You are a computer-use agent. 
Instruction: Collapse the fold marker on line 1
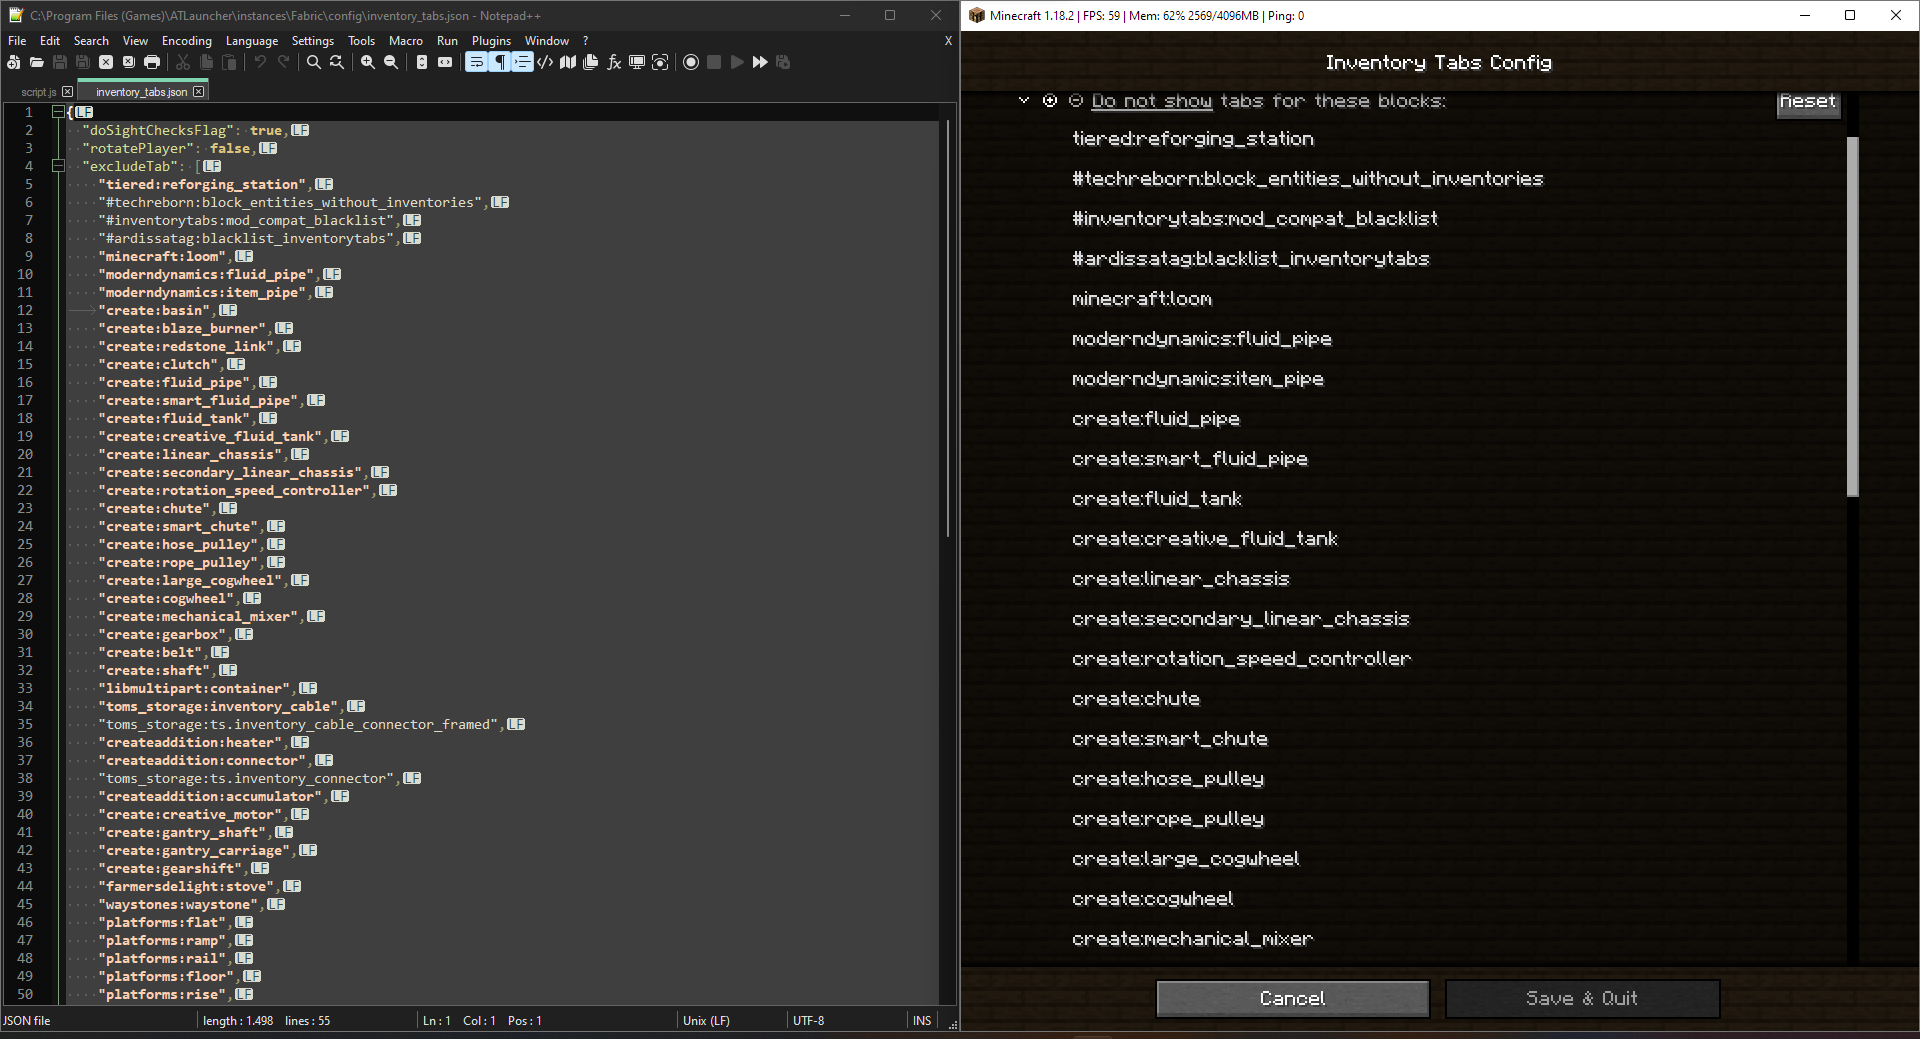(x=58, y=112)
